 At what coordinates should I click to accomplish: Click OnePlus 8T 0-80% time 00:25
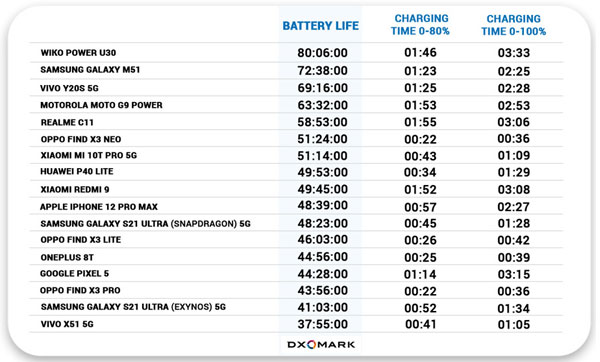[x=420, y=258]
